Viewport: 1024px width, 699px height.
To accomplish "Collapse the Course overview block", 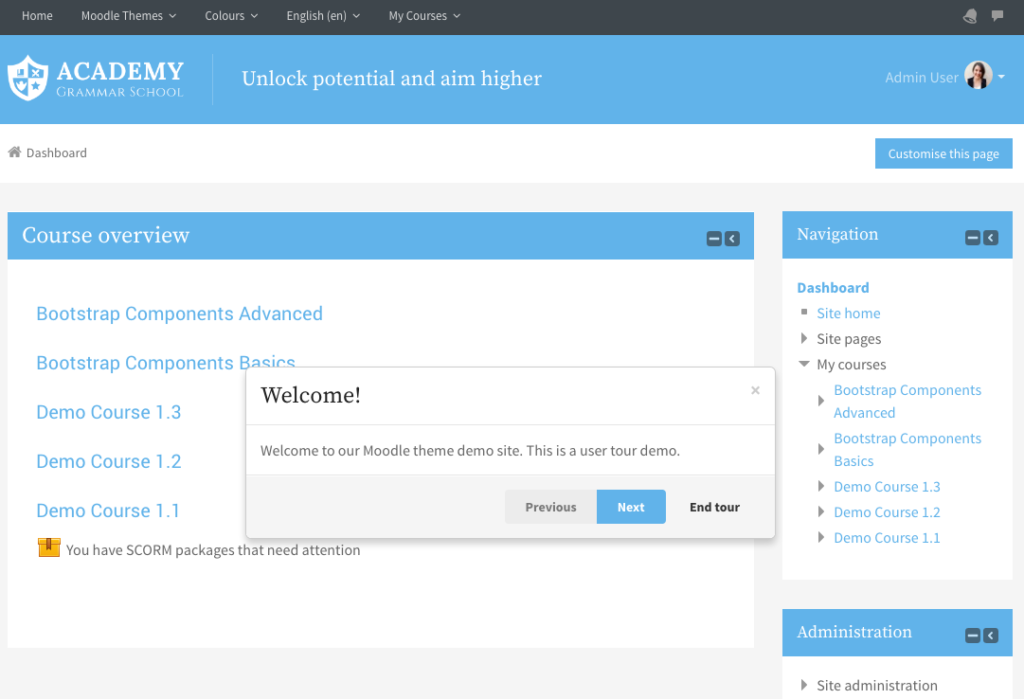I will [713, 238].
